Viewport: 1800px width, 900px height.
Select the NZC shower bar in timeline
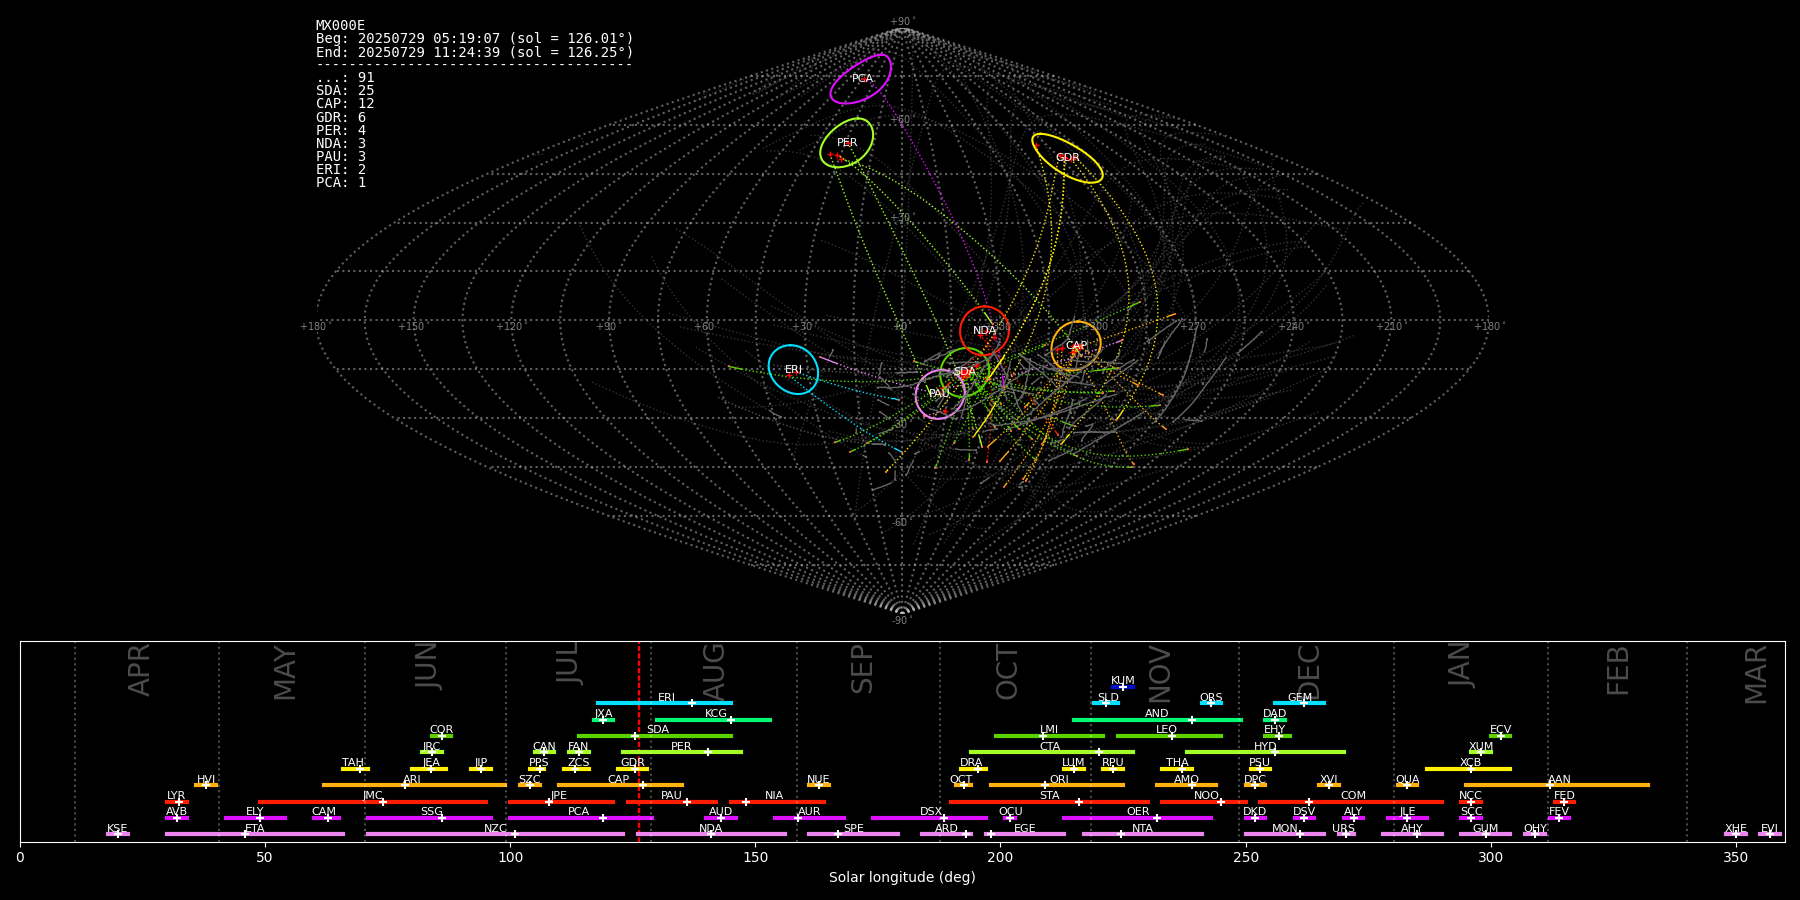pos(495,834)
